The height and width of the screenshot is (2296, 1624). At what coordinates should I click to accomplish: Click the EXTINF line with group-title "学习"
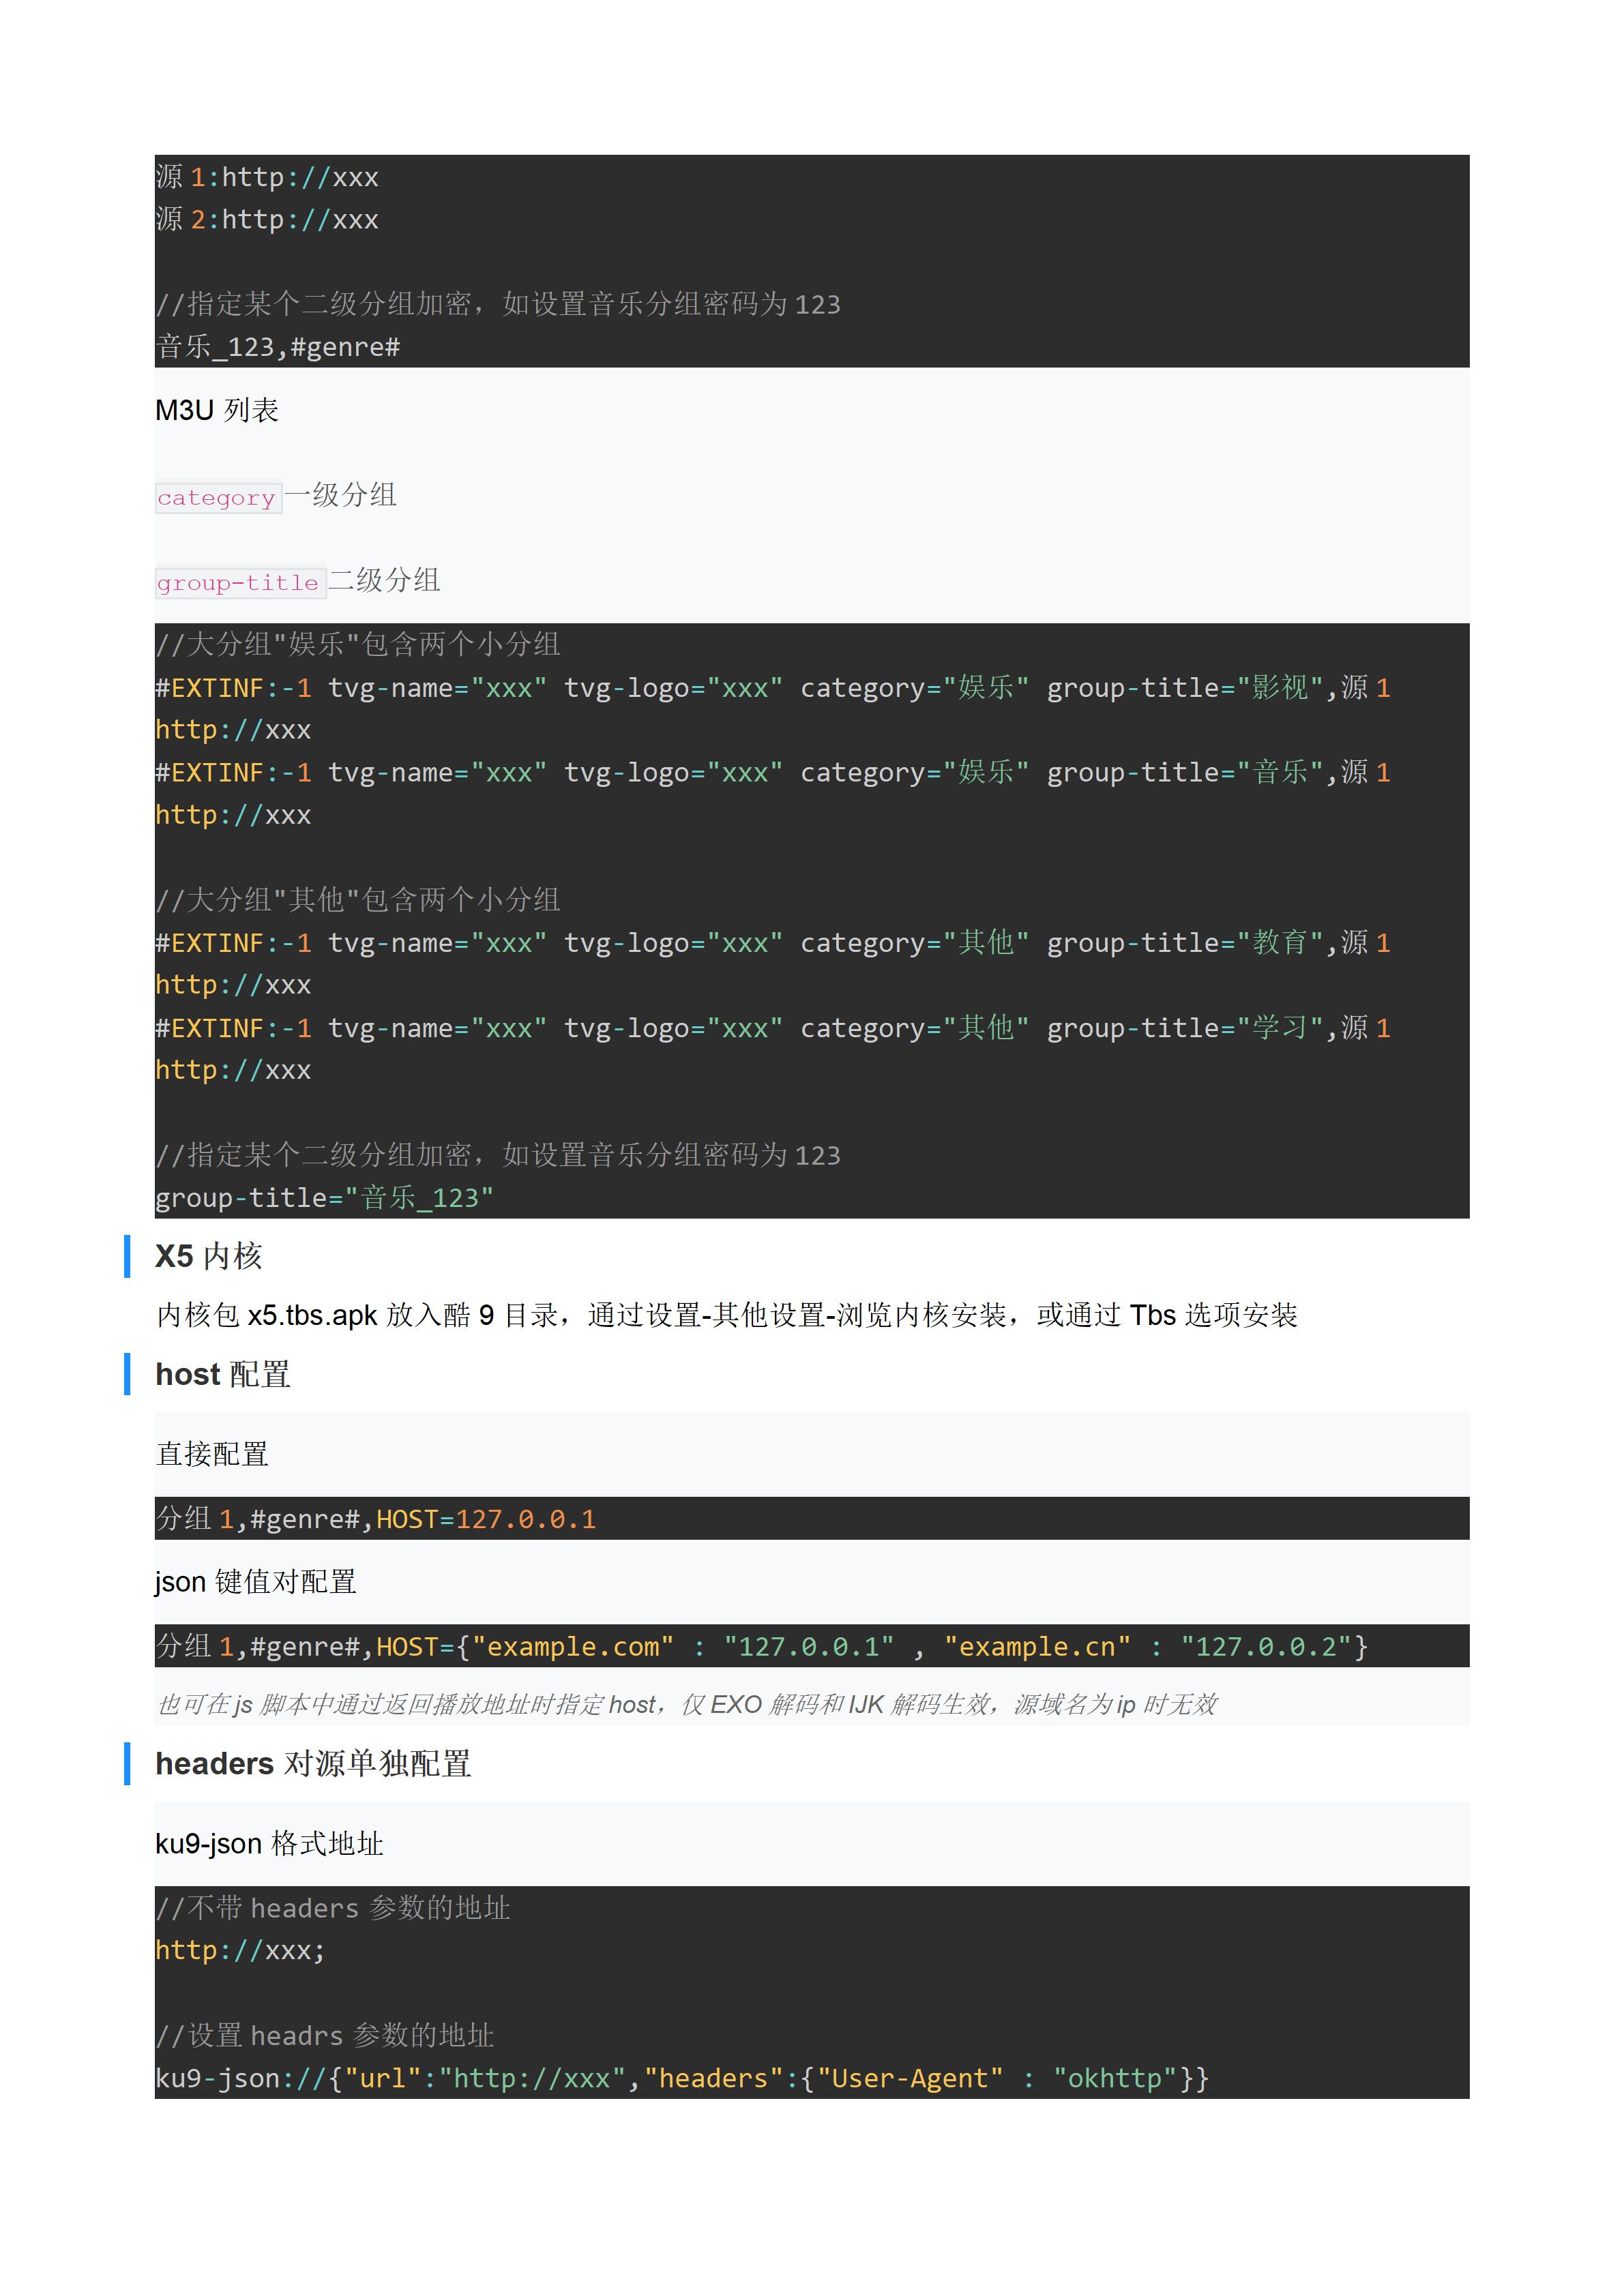point(771,1028)
